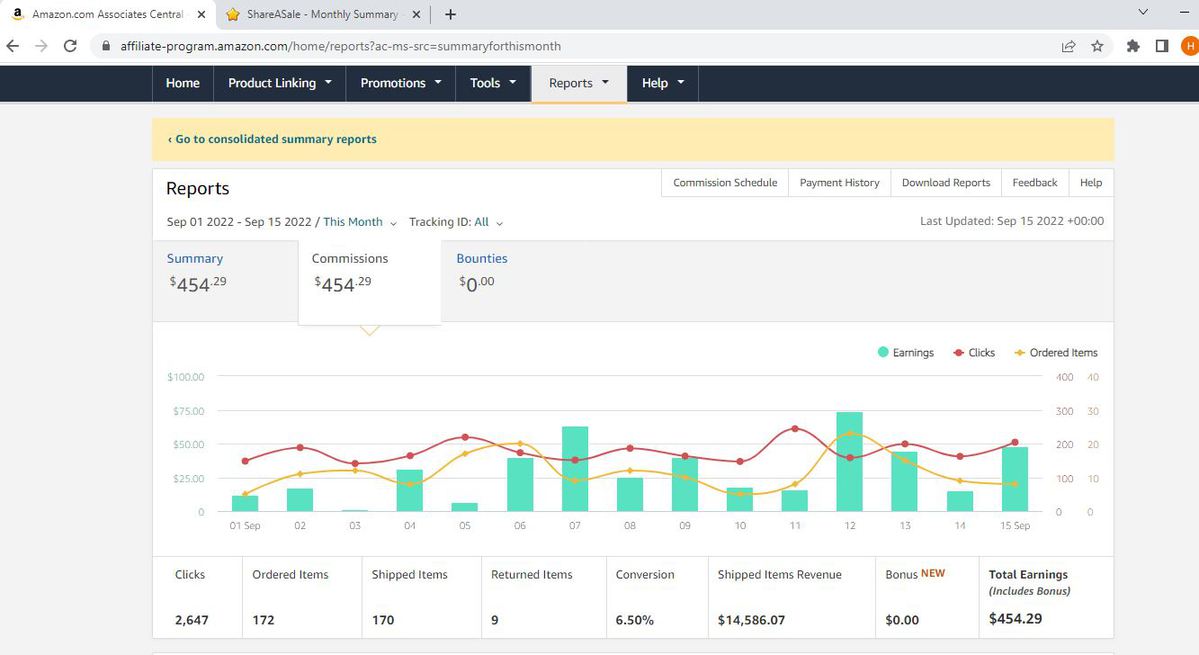Open the orange profile avatar
The image size is (1199, 655).
coord(1190,46)
